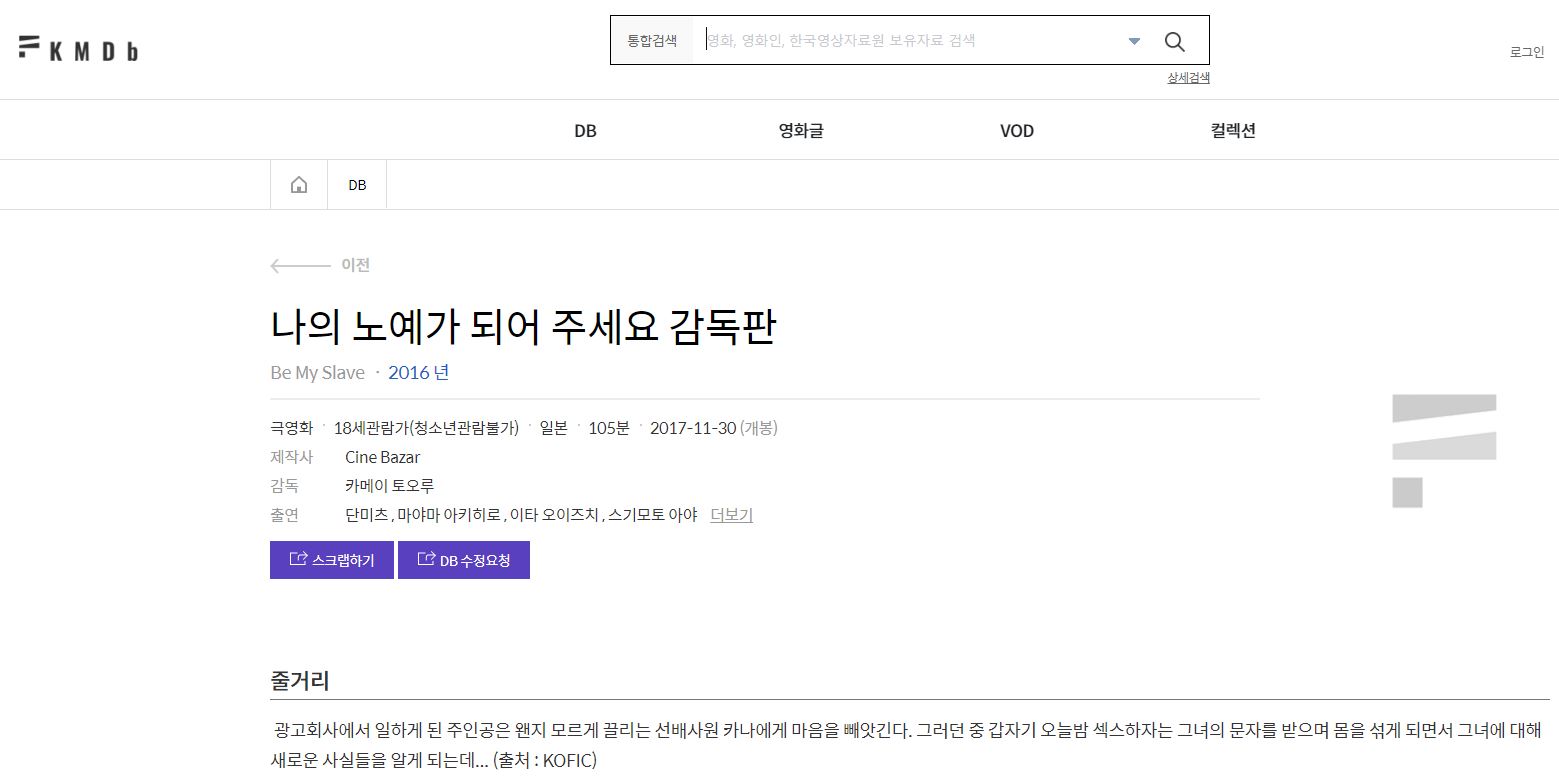Click the magnifying glass search icon
The height and width of the screenshot is (780, 1559).
tap(1174, 41)
